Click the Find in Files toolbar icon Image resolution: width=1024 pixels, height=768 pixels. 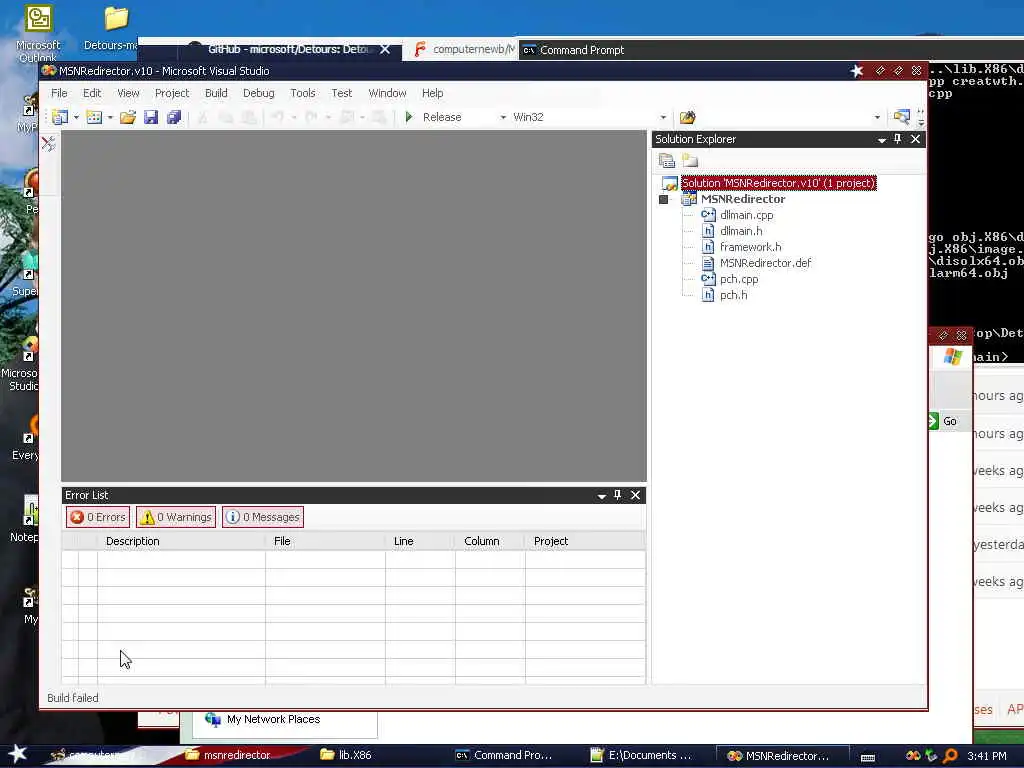pyautogui.click(x=687, y=118)
